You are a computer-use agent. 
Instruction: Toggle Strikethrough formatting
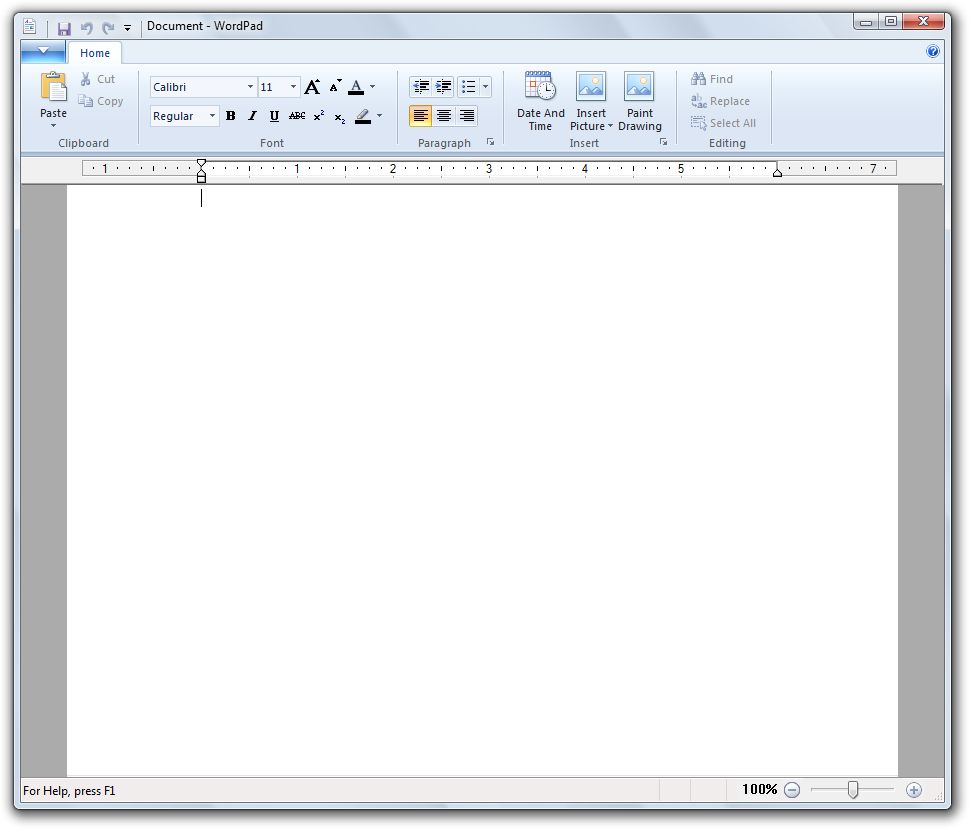click(297, 116)
